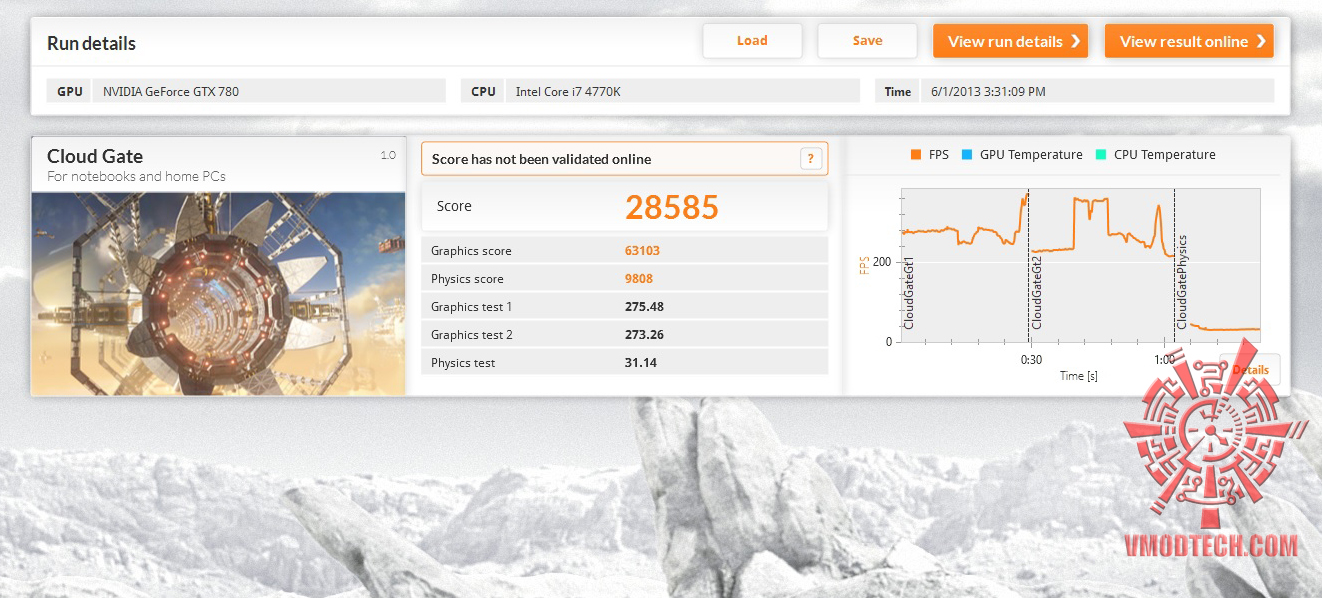The image size is (1322, 598).
Task: Click the CPU Temperature legend label
Action: coord(1165,155)
